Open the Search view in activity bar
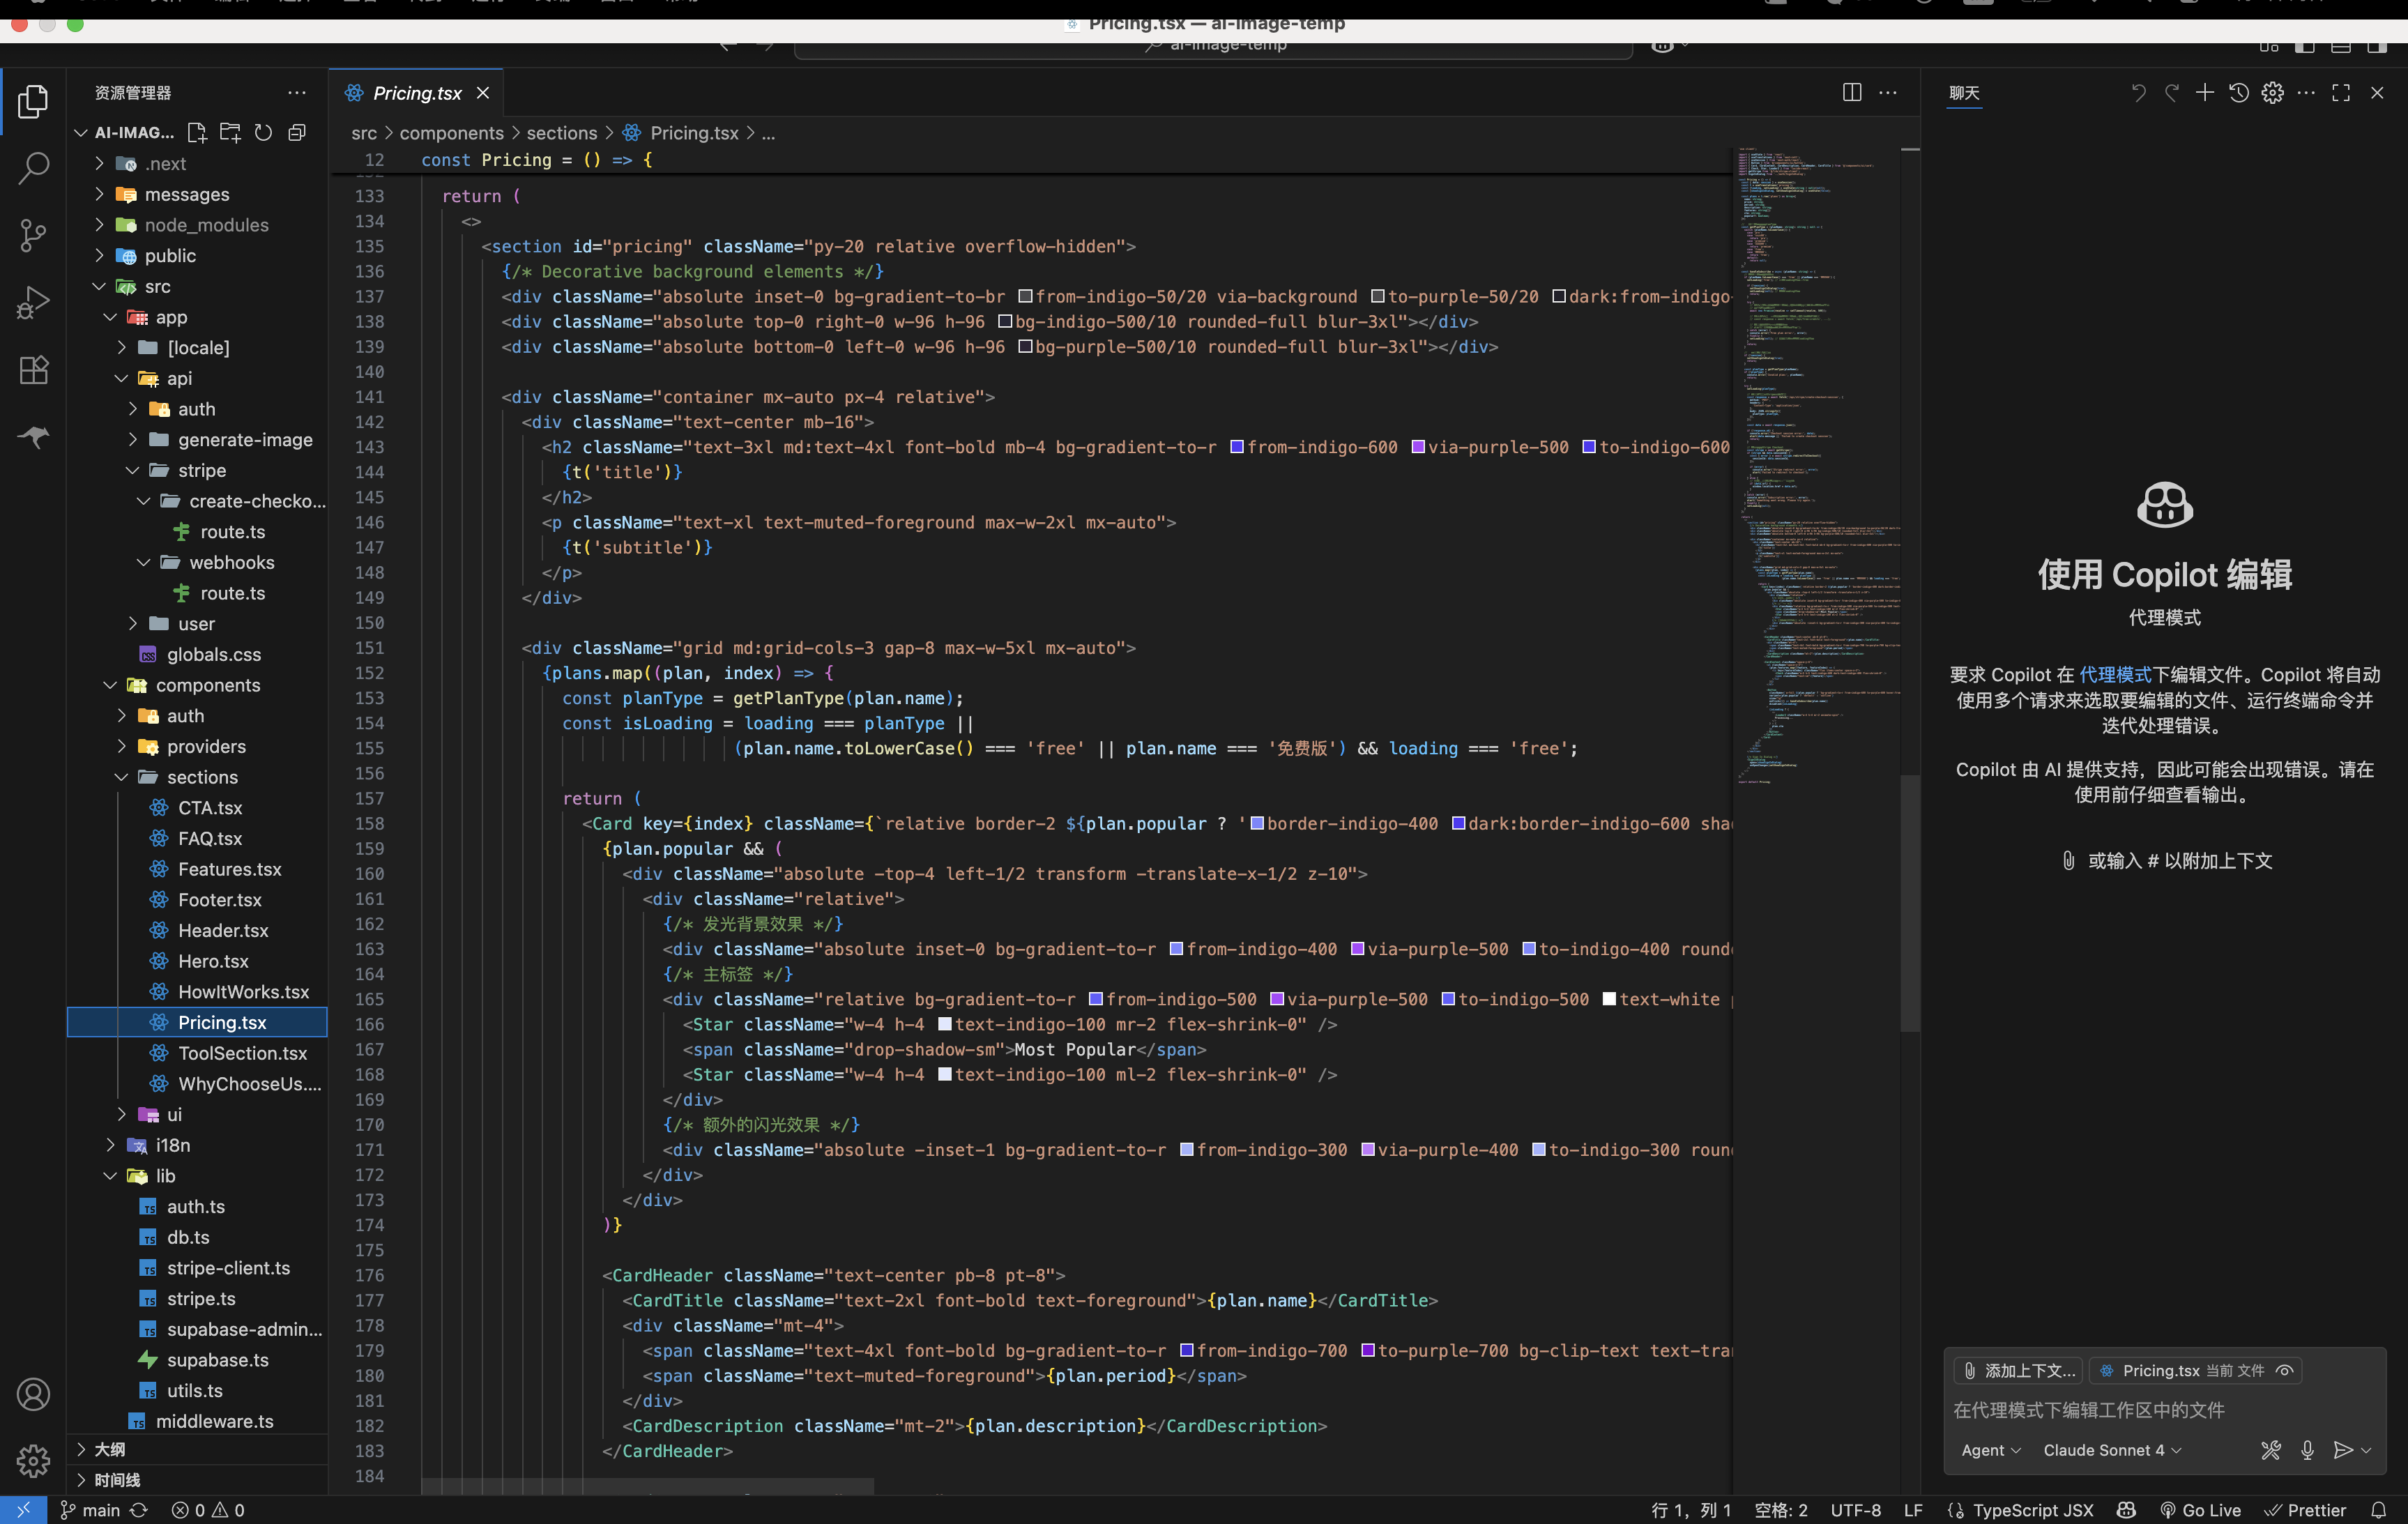This screenshot has width=2408, height=1524. click(x=33, y=168)
